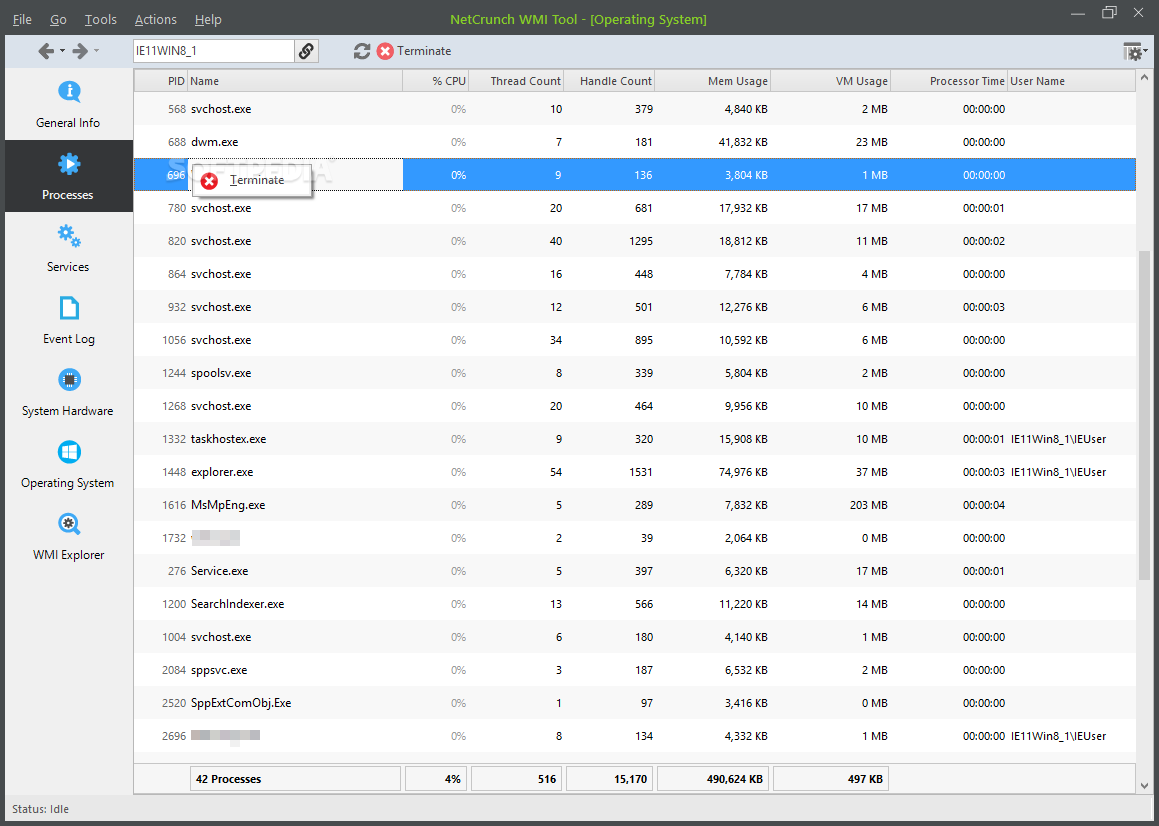Select the Processes sidebar icon
The width and height of the screenshot is (1159, 826).
pyautogui.click(x=69, y=163)
